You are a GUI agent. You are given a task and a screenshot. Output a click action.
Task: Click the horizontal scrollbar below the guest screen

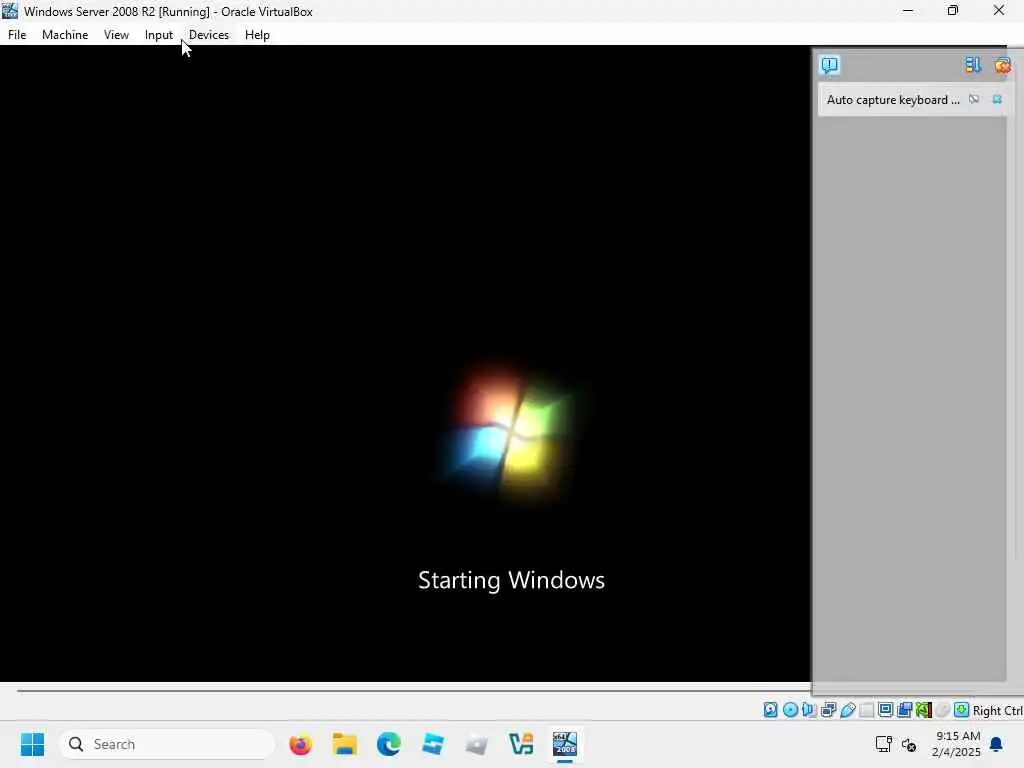[414, 690]
